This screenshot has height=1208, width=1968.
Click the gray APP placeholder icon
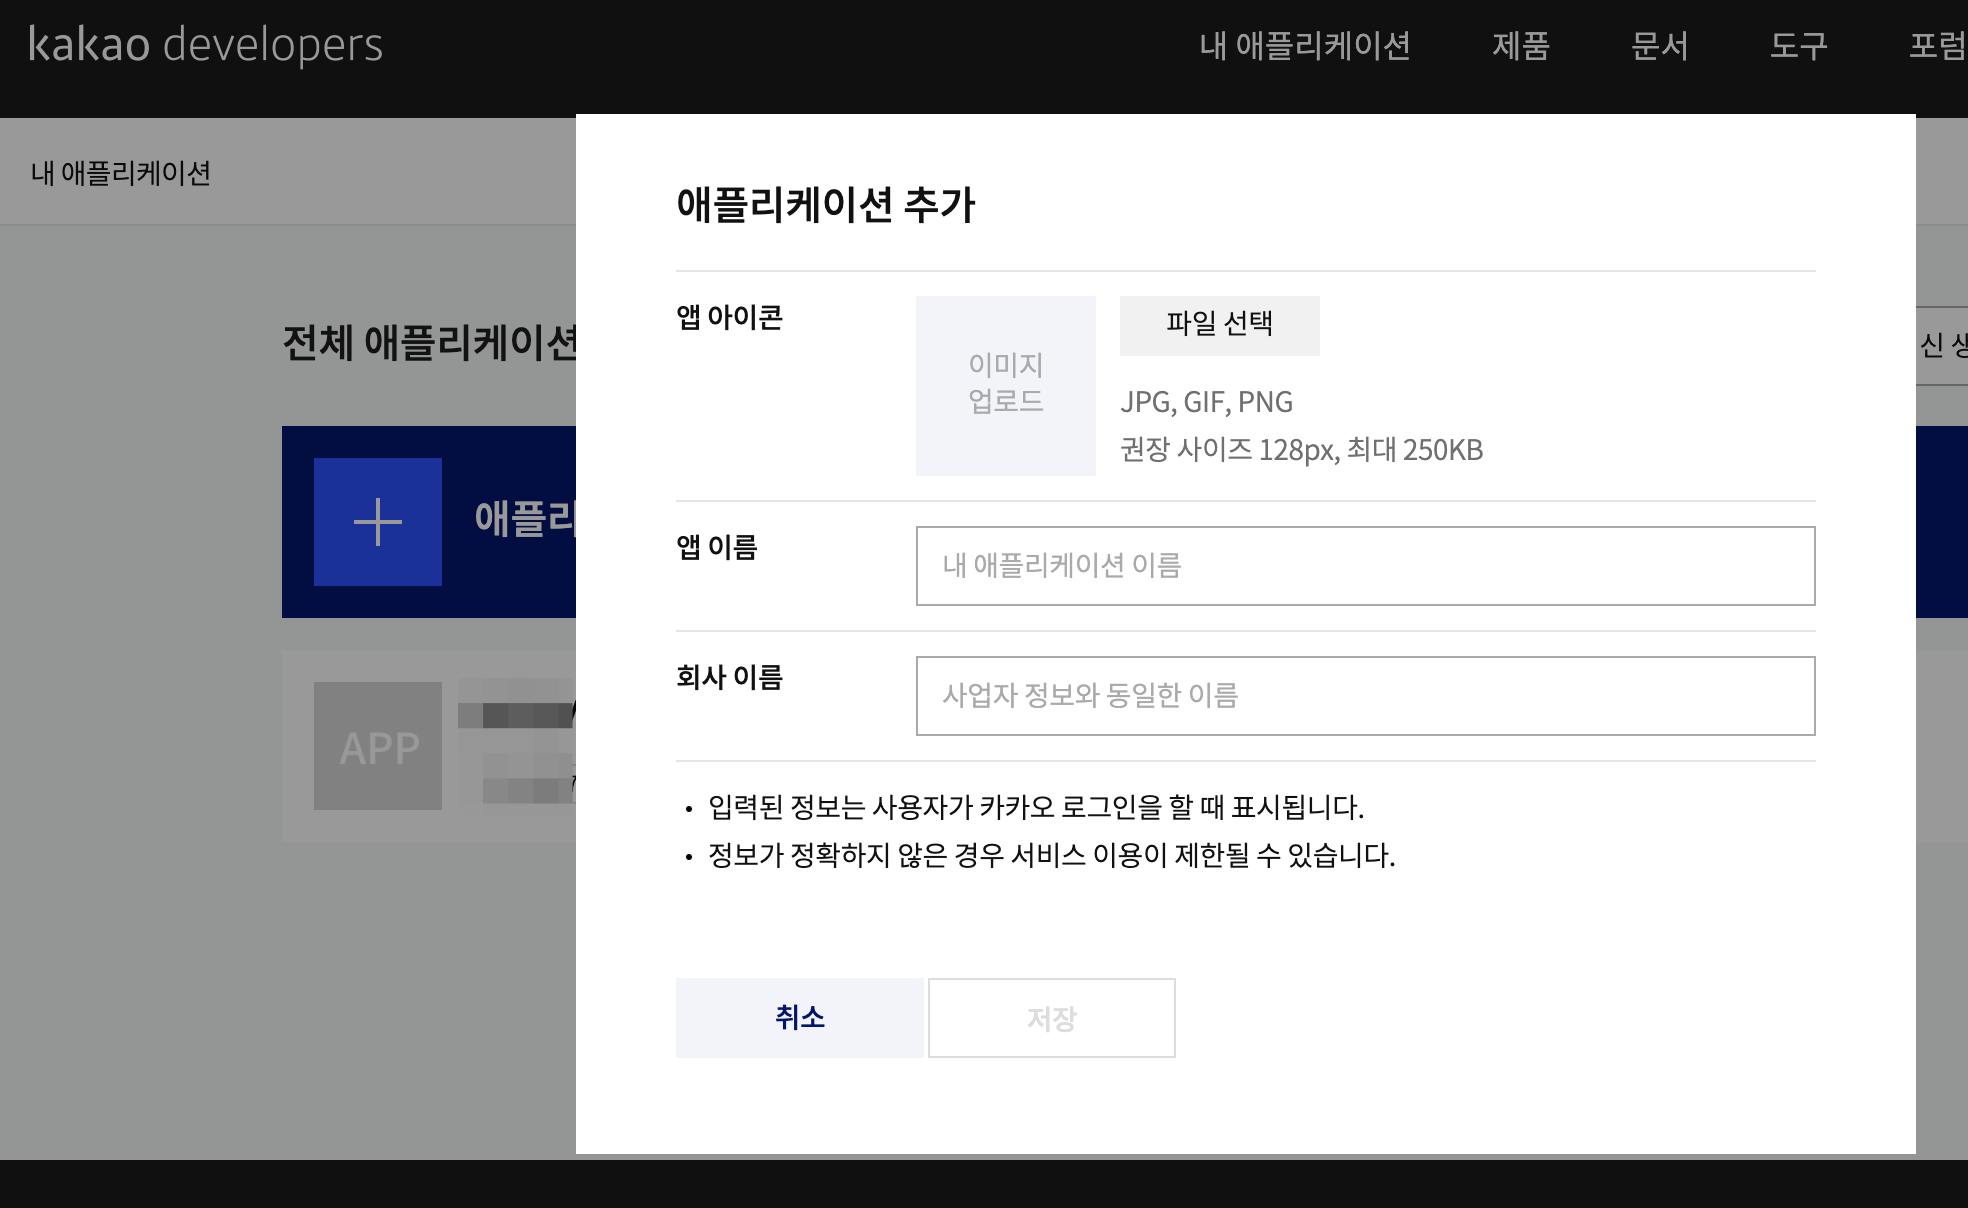pyautogui.click(x=377, y=746)
